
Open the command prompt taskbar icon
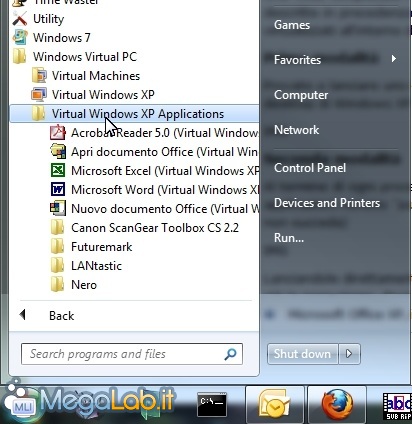pos(212,404)
